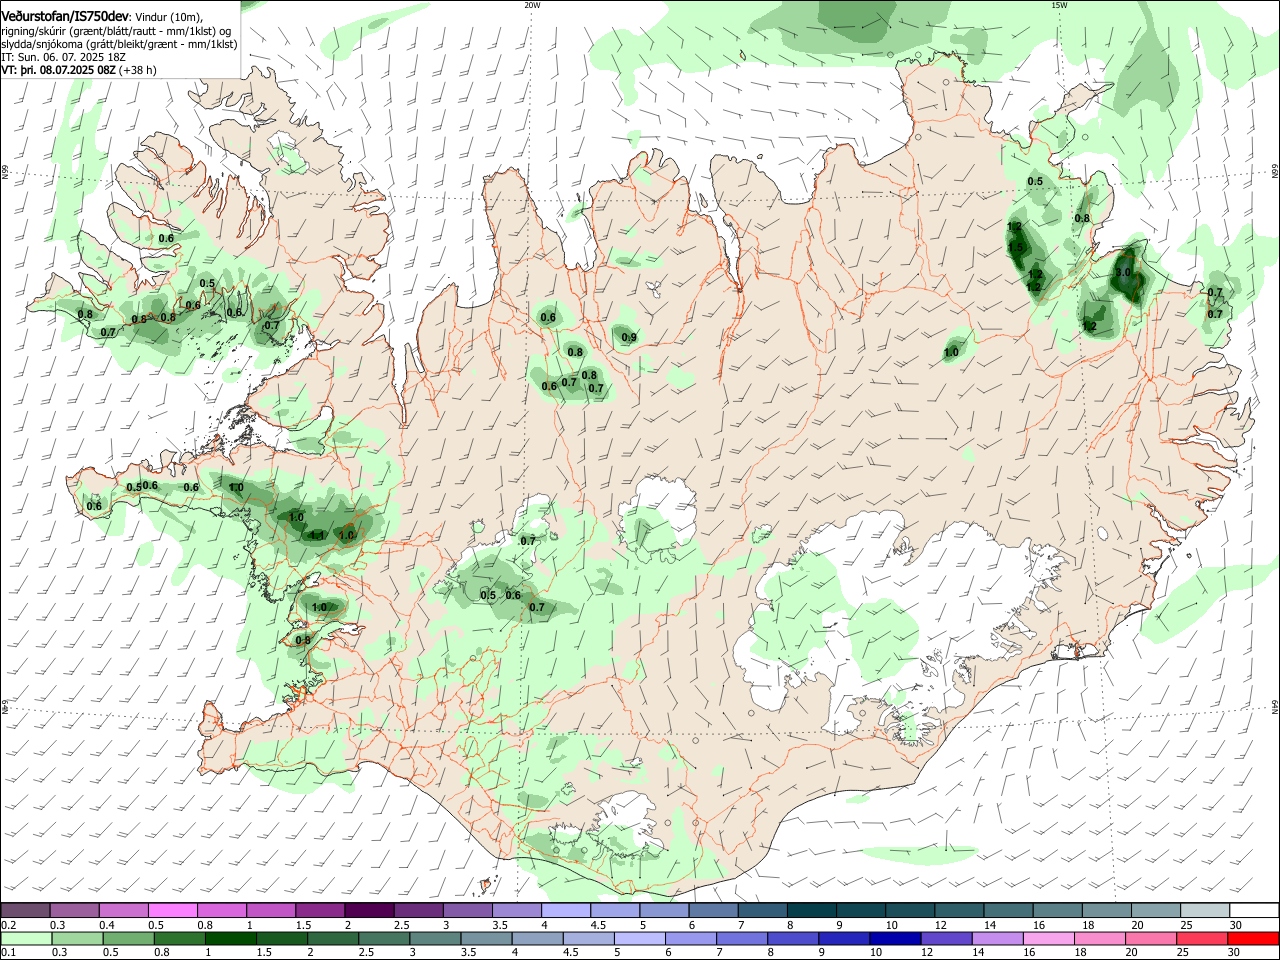Click the '1.5' value on the eastern map

pos(1017,247)
